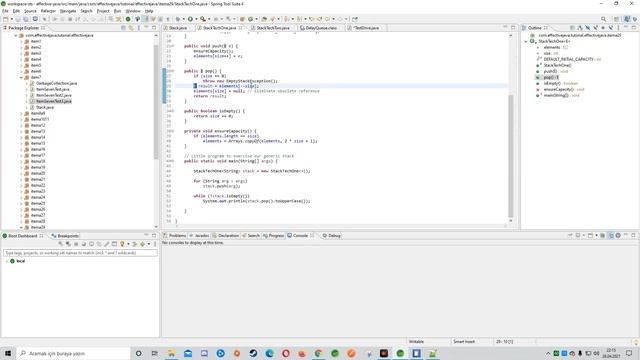The image size is (640, 360).
Task: Collapse StackTechOne class node in Outline
Action: pyautogui.click(x=526, y=42)
